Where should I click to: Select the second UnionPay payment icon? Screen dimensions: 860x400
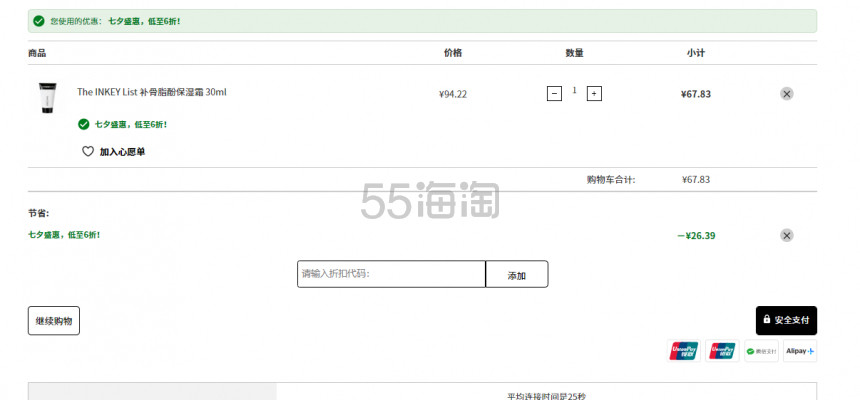click(x=722, y=351)
